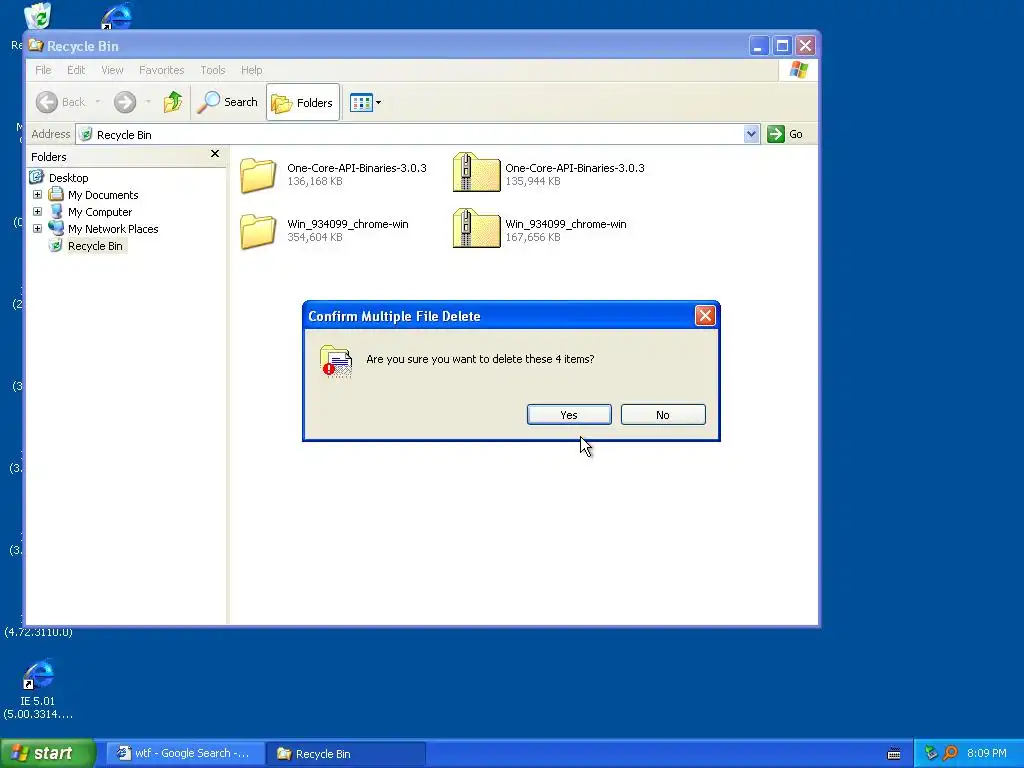
Task: Open the File menu
Action: [43, 70]
